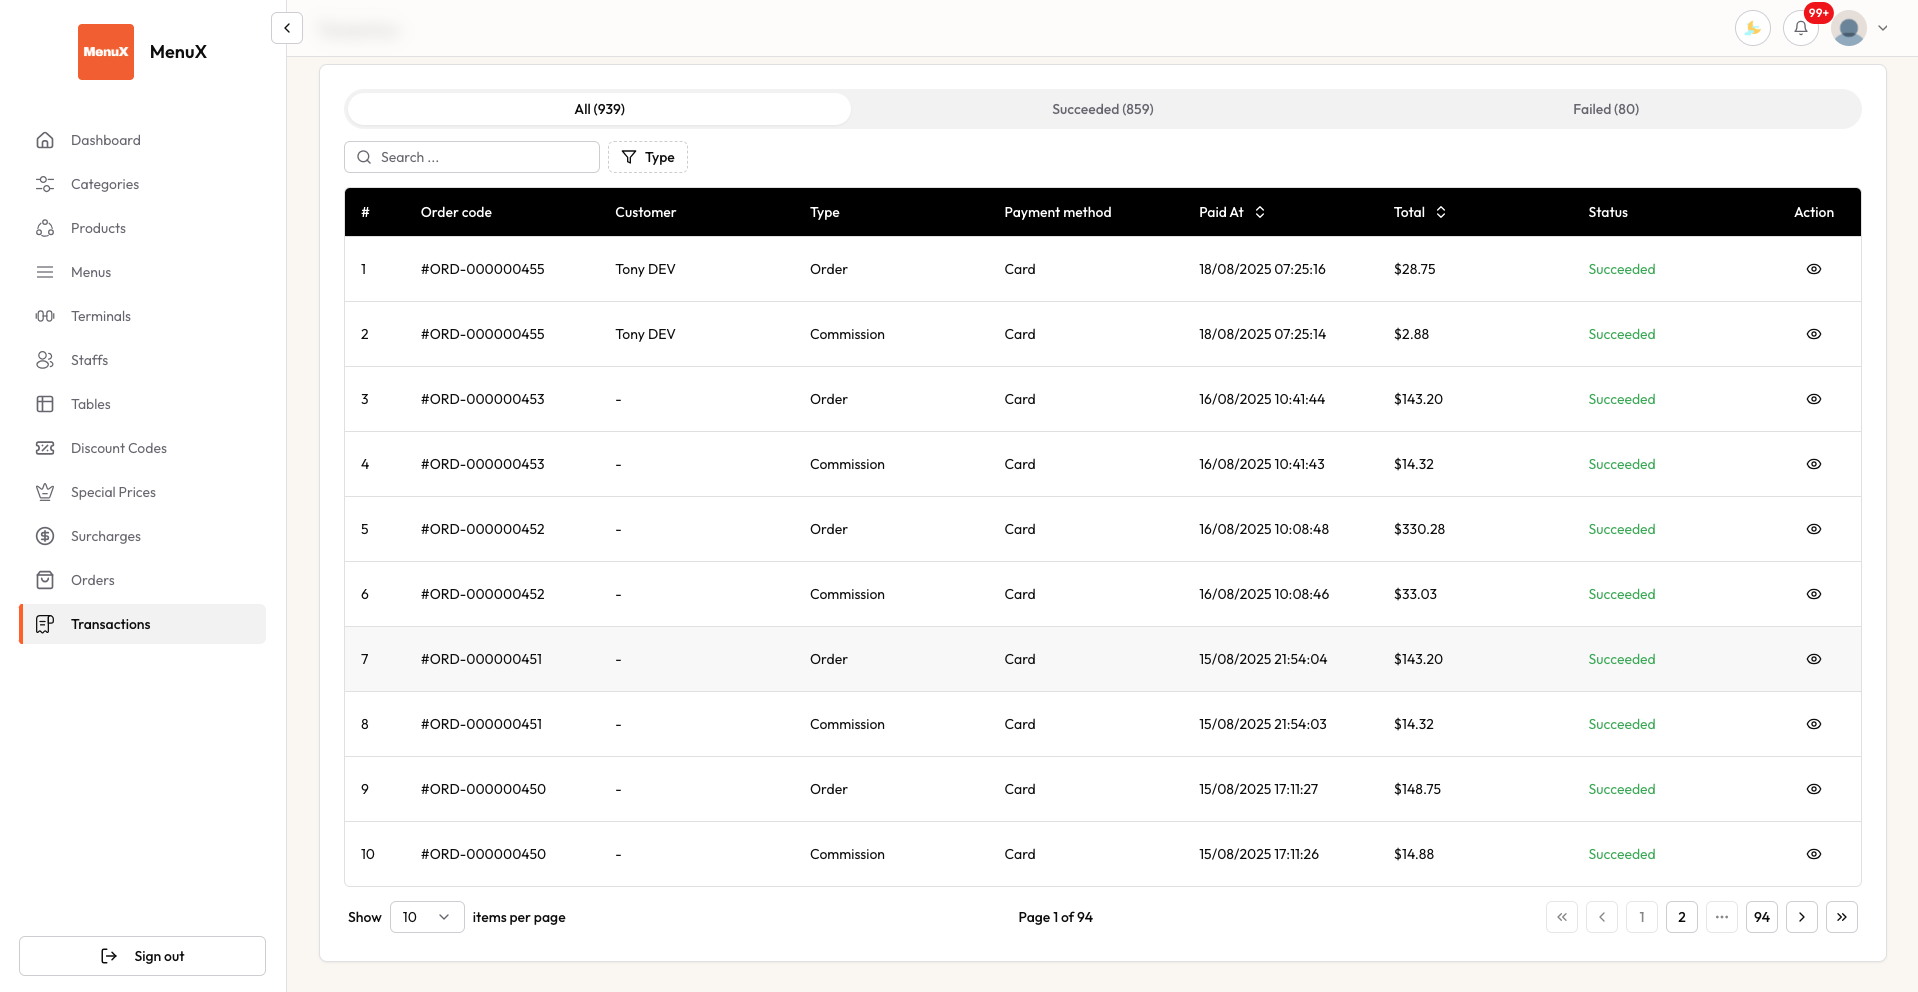View row 6 commission $33.03 details
The height and width of the screenshot is (992, 1918).
[x=1813, y=594]
